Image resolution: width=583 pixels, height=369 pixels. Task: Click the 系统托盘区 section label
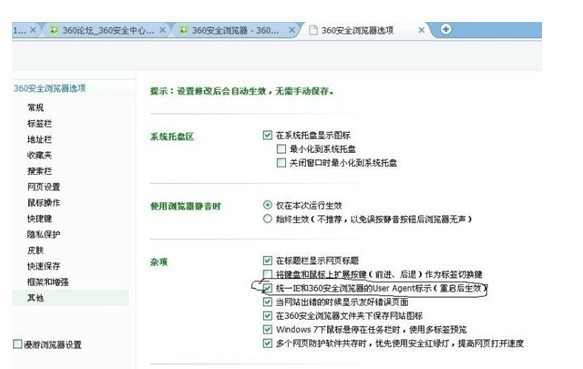click(172, 137)
